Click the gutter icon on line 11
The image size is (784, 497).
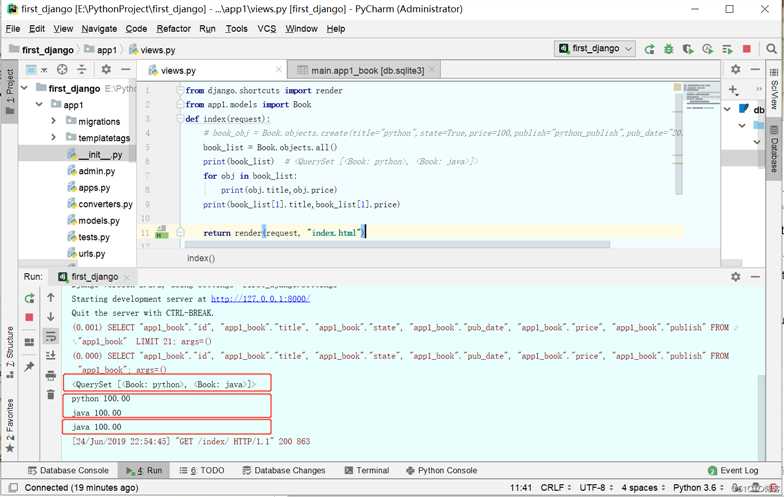point(162,232)
